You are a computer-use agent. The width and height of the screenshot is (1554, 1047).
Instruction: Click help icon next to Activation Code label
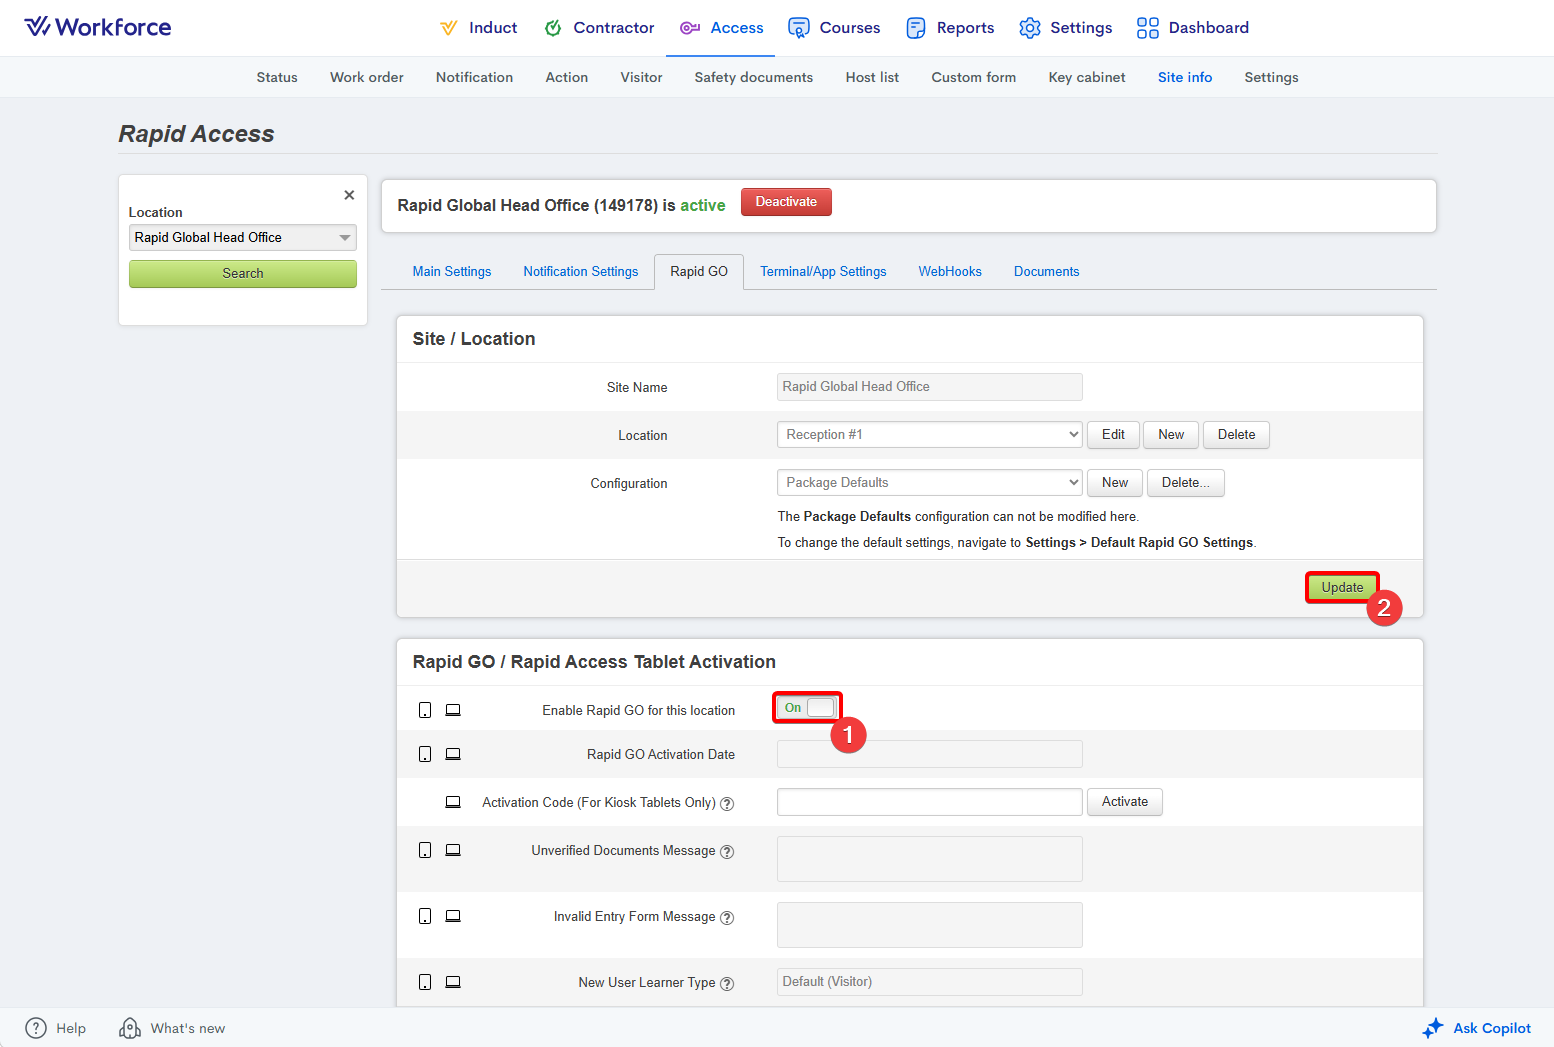(x=727, y=803)
